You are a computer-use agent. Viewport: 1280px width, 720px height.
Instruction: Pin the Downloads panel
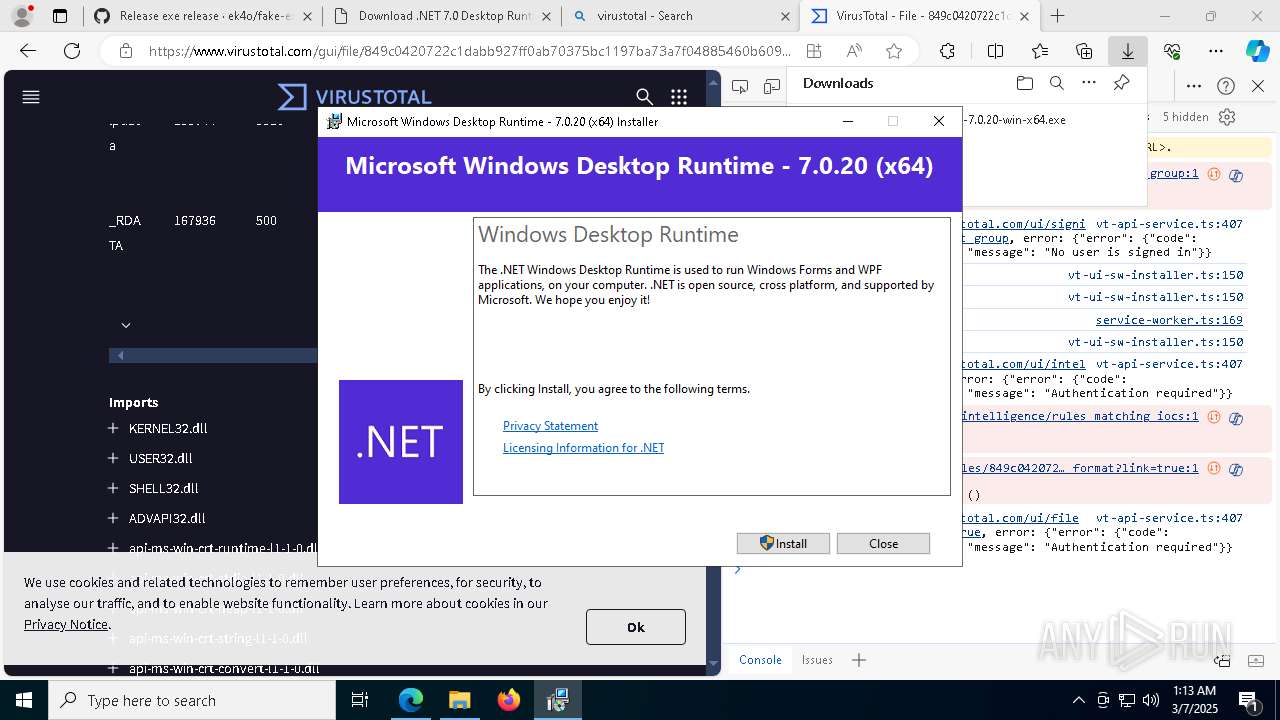1122,84
